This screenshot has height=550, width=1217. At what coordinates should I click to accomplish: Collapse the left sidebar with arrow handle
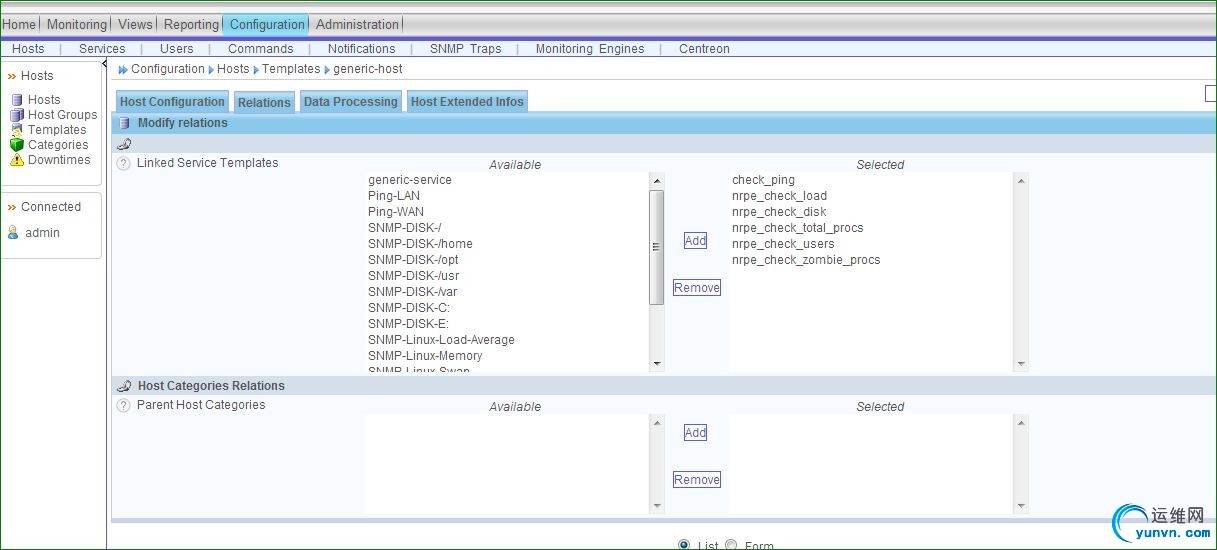(105, 65)
